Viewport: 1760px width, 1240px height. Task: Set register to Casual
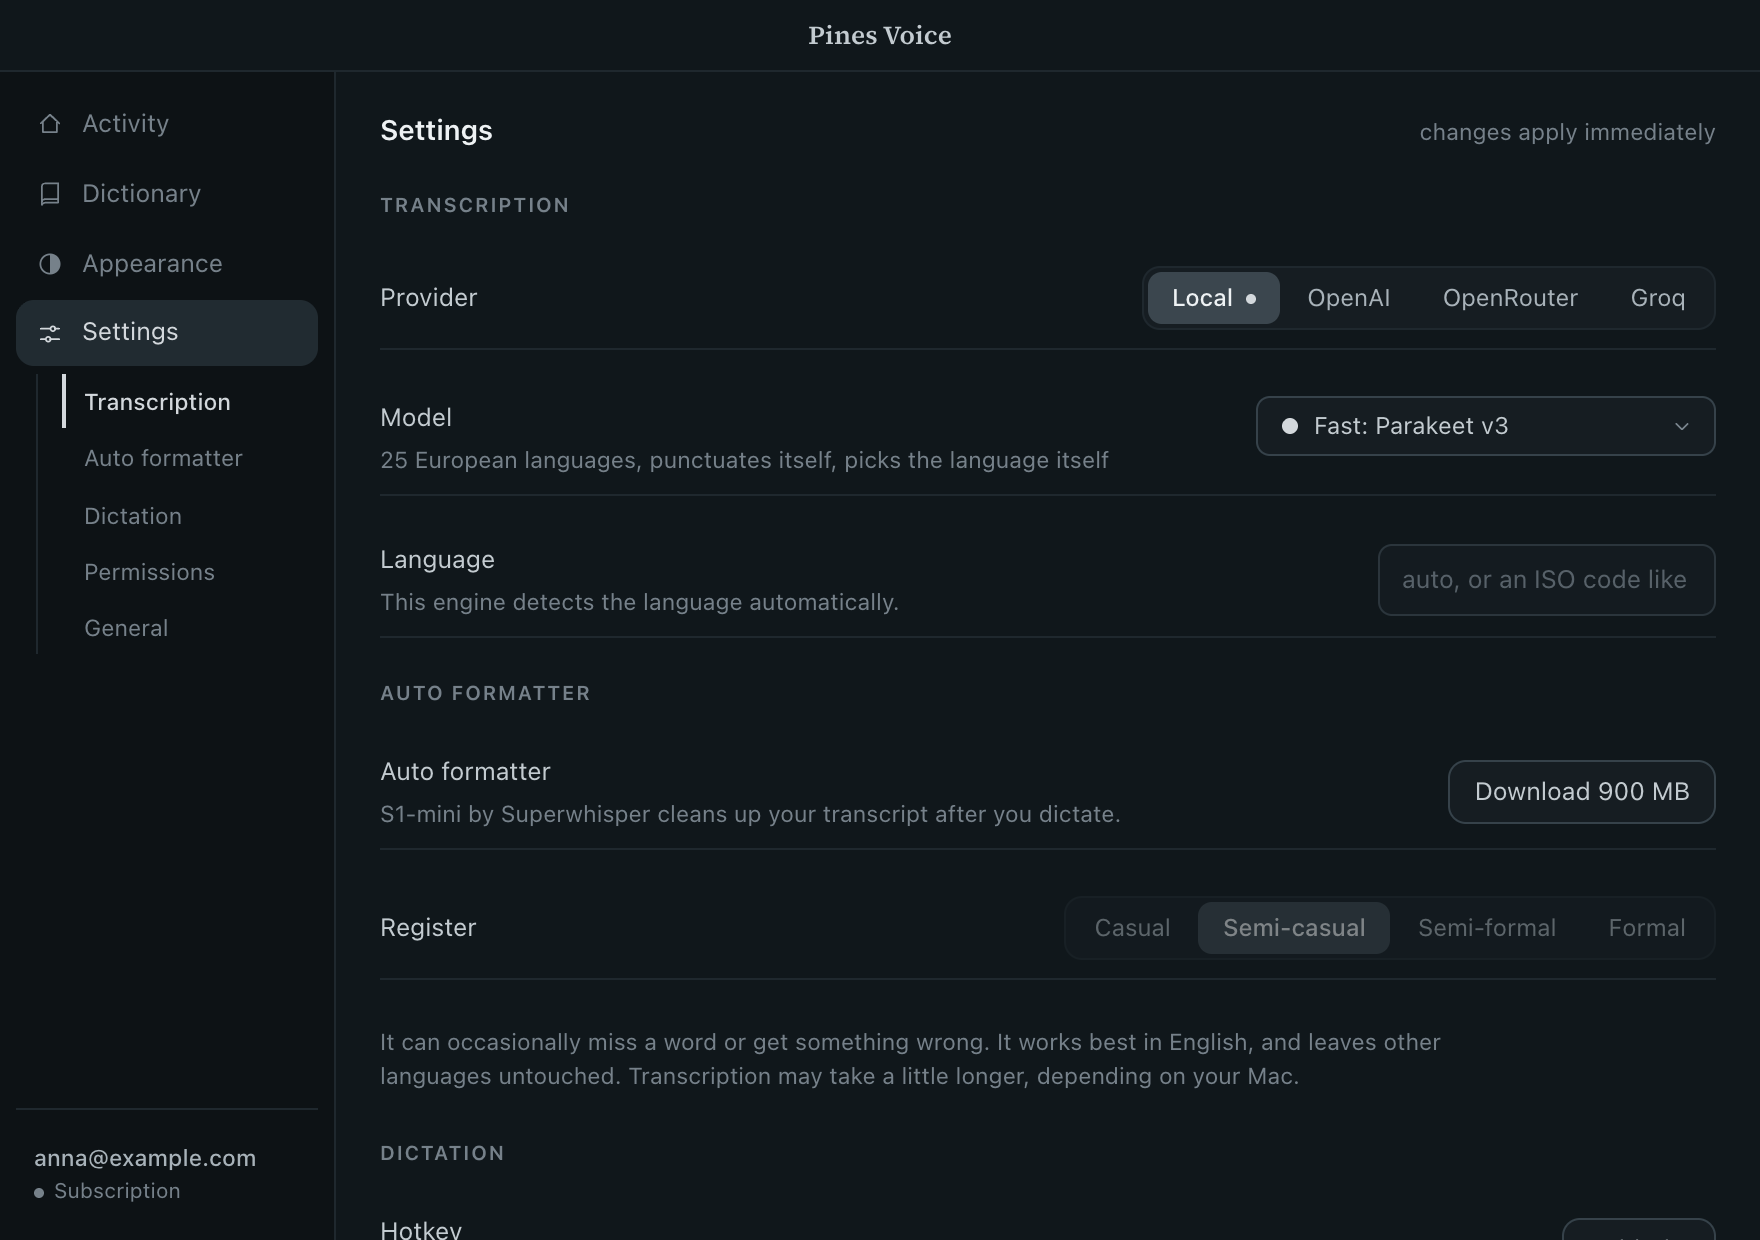click(x=1132, y=928)
